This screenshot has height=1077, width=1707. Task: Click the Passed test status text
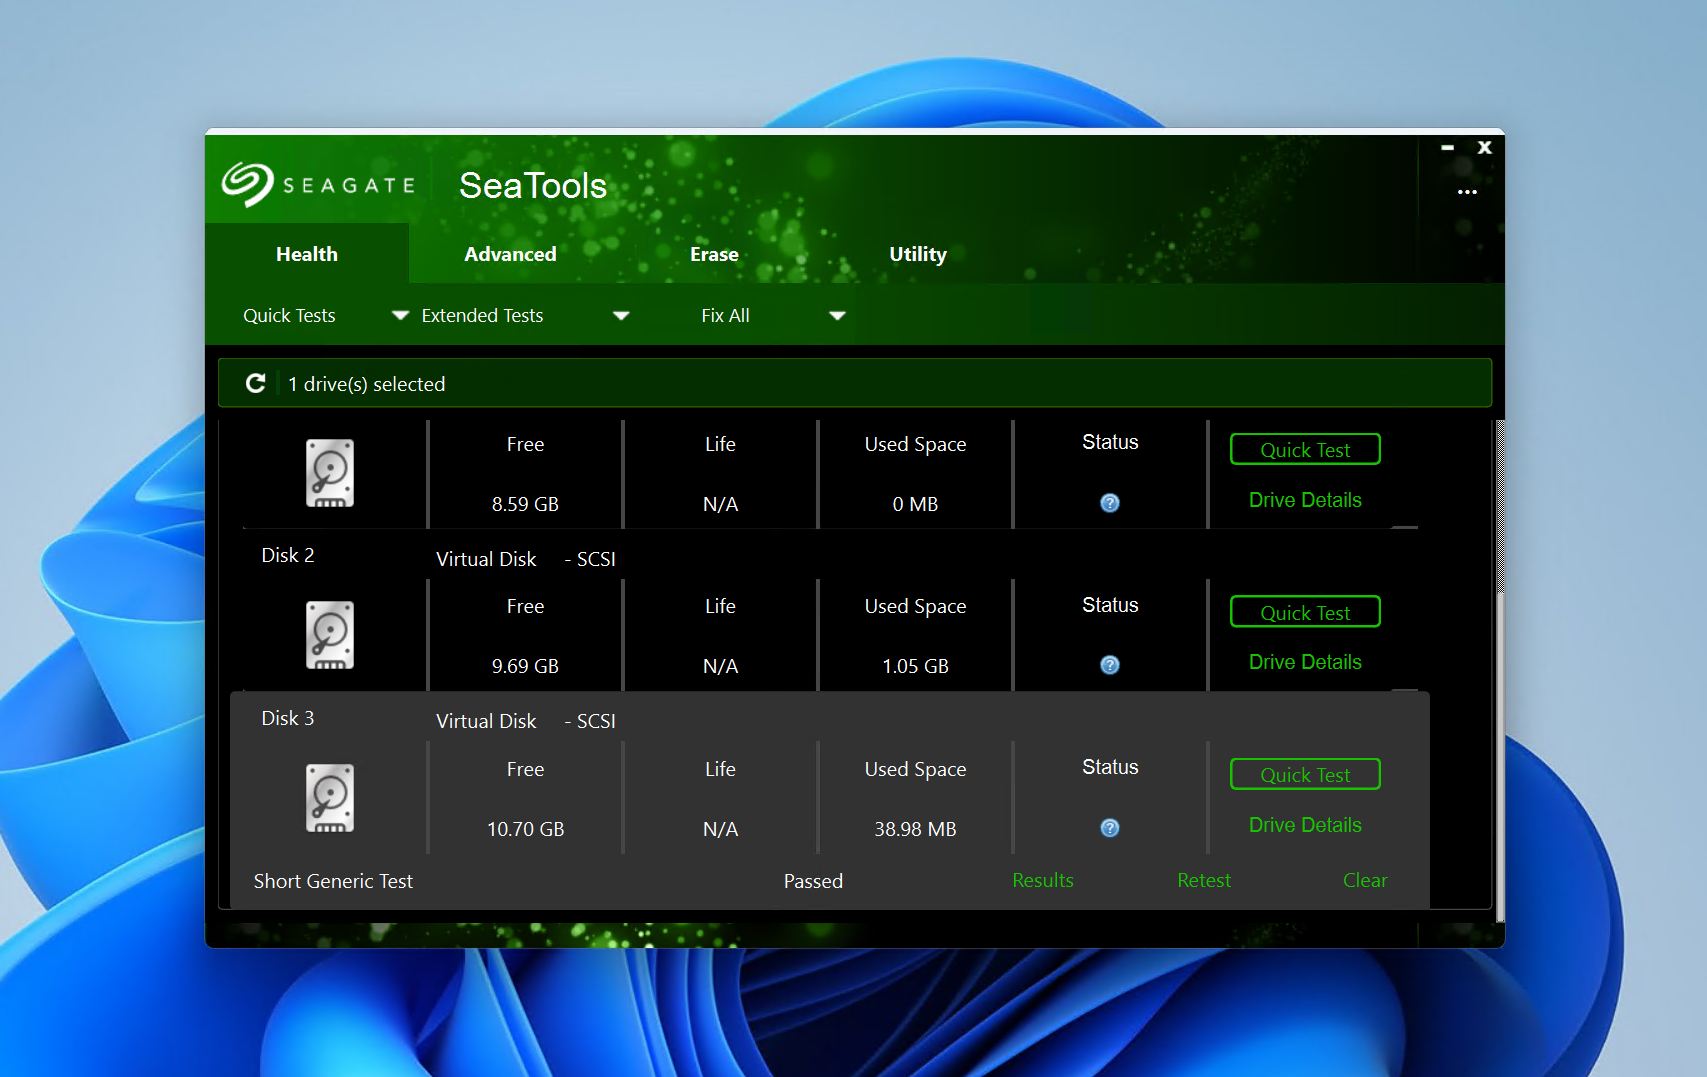point(813,881)
